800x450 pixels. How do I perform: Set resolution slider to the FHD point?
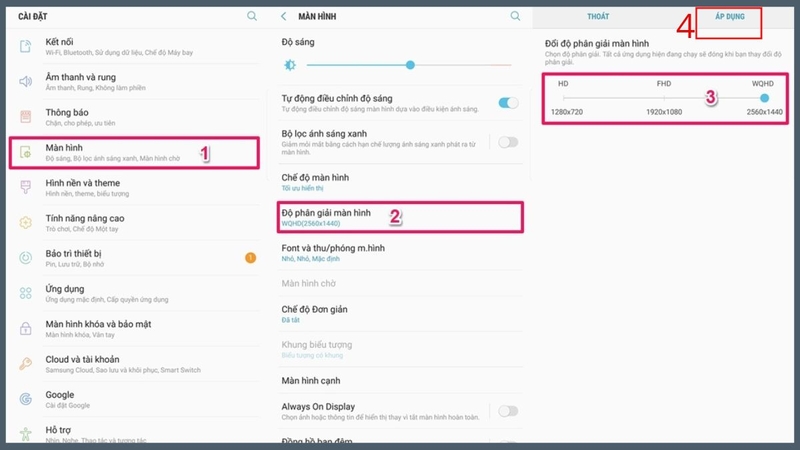click(664, 97)
